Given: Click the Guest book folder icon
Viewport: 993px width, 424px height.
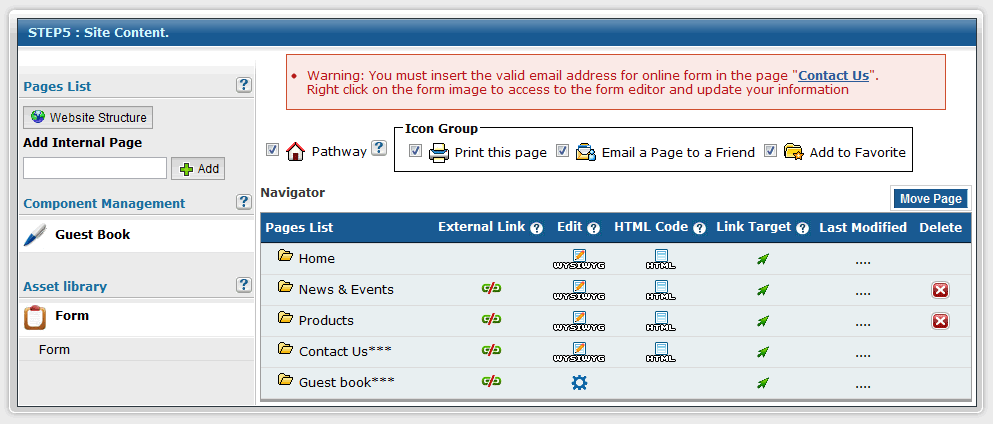Looking at the screenshot, I should (x=286, y=380).
